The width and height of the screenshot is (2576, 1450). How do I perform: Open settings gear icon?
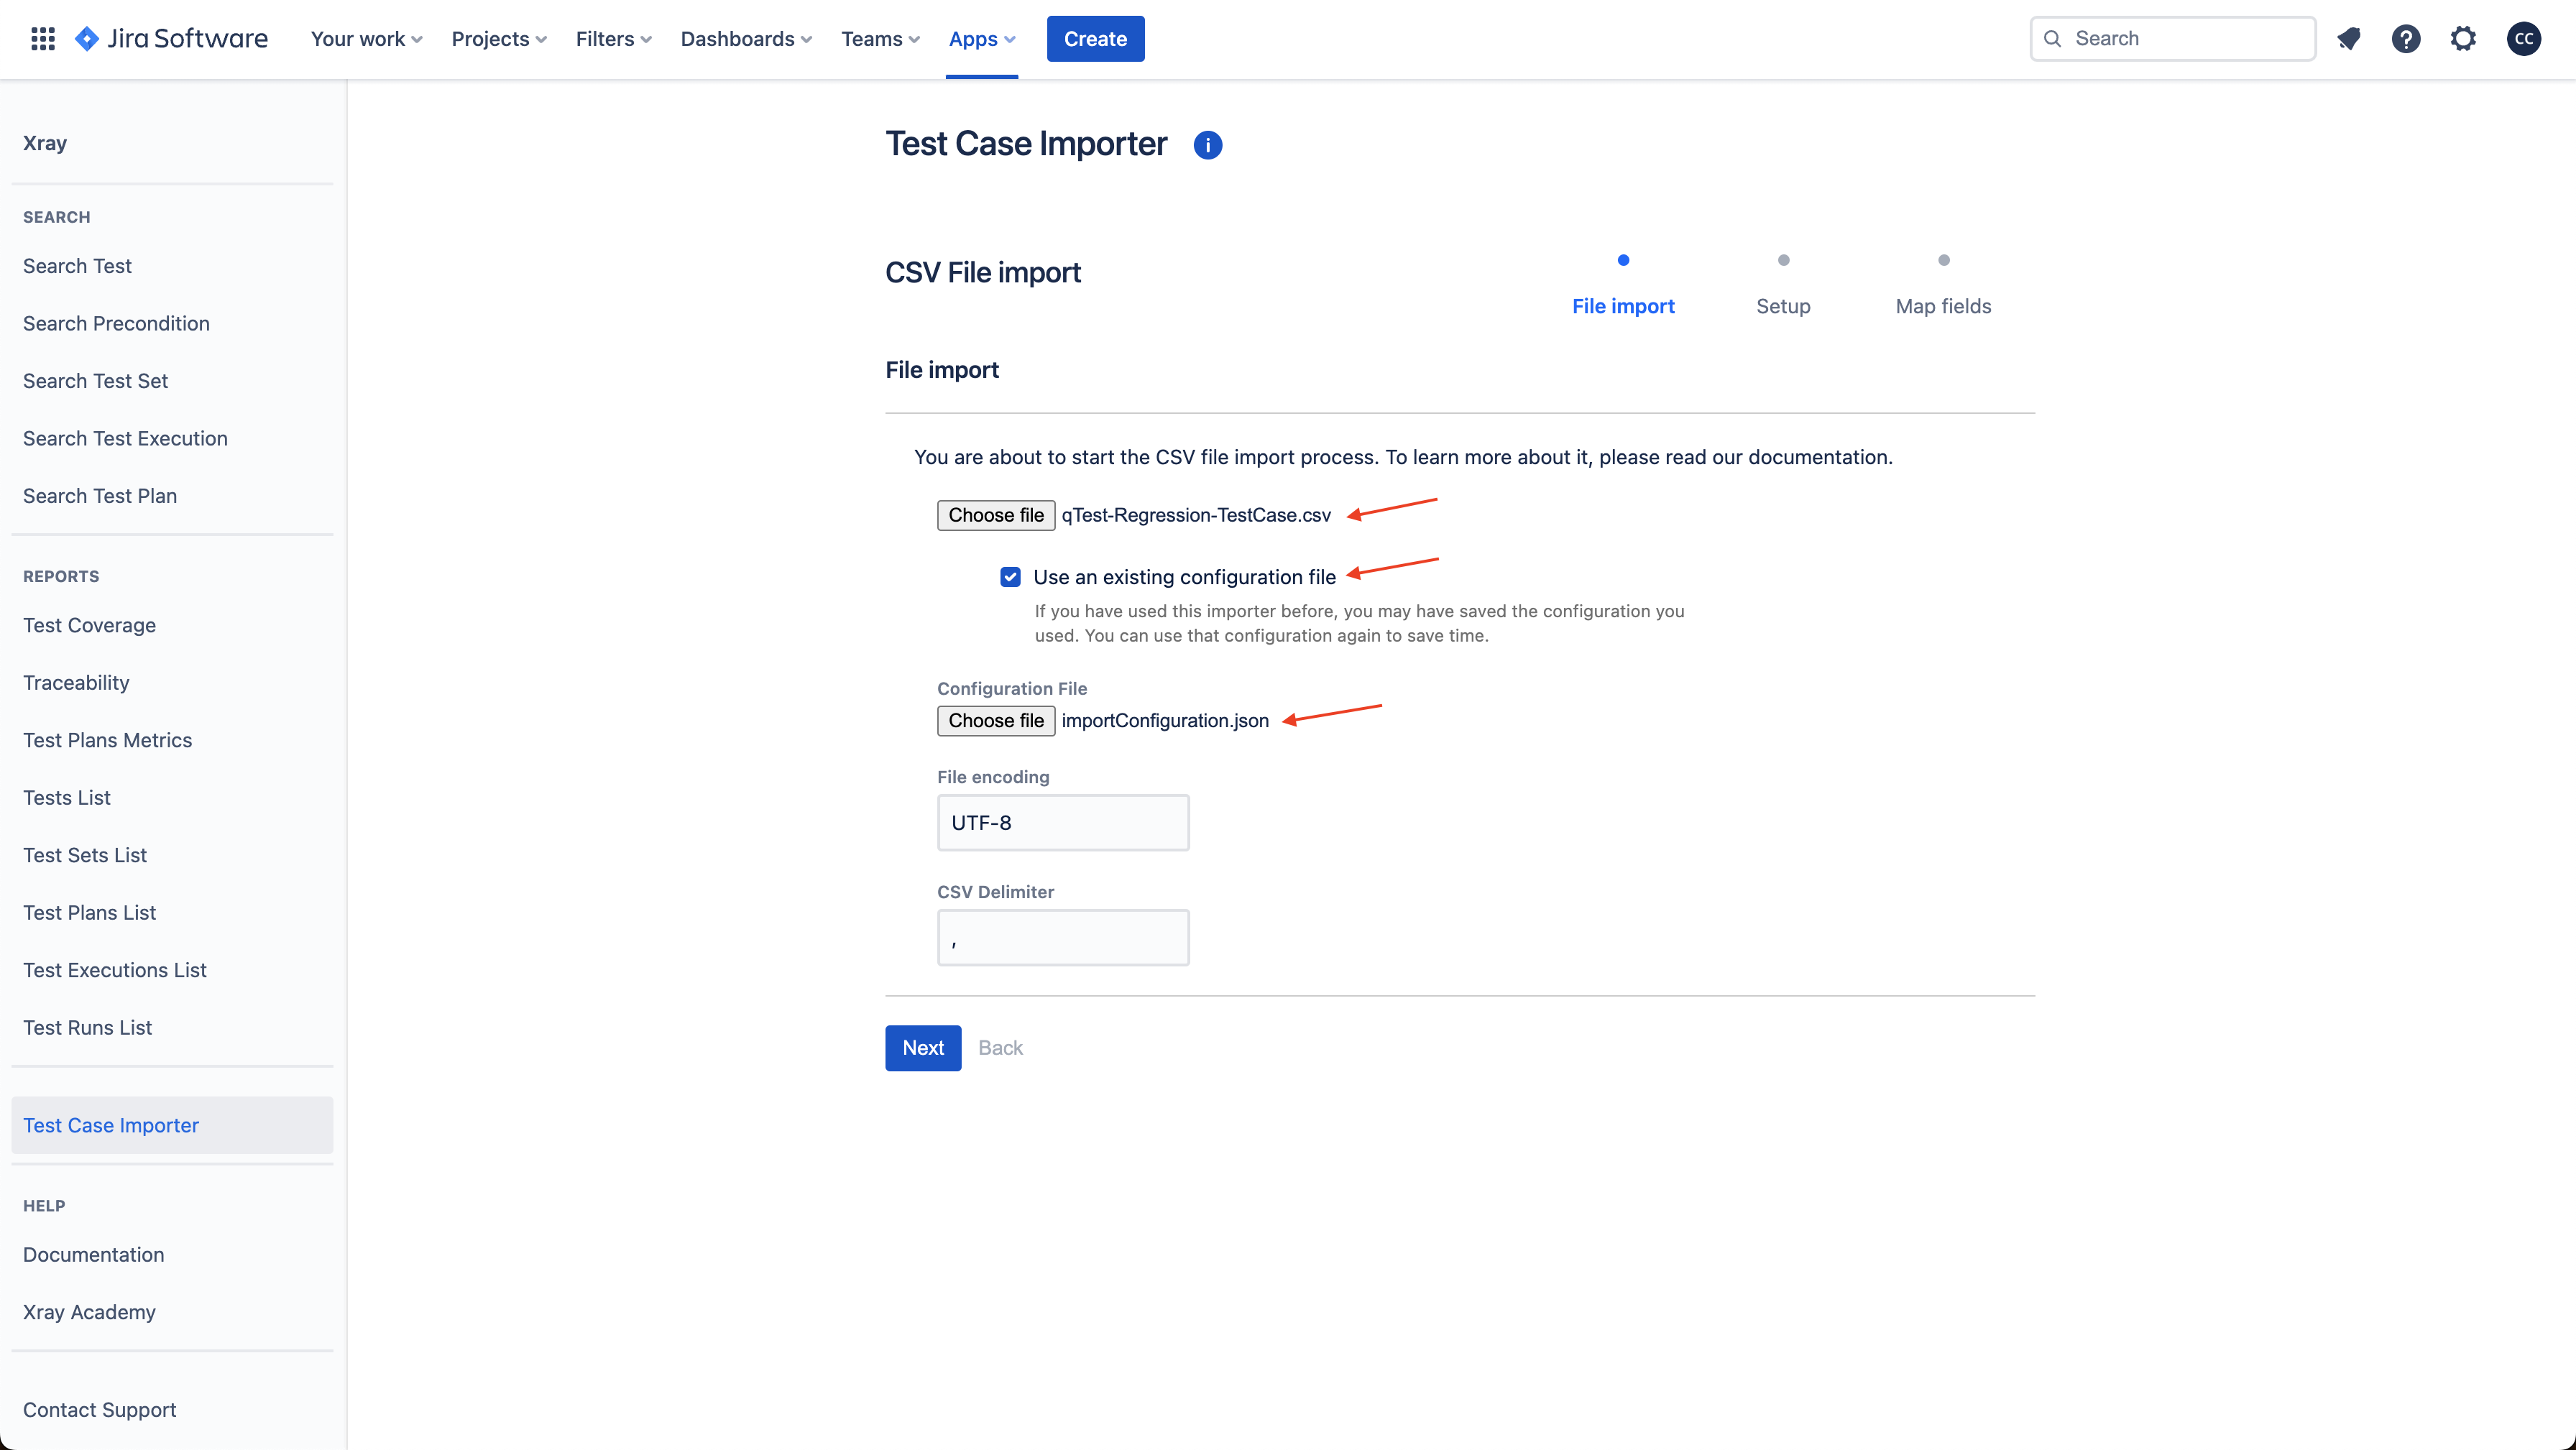point(2463,39)
